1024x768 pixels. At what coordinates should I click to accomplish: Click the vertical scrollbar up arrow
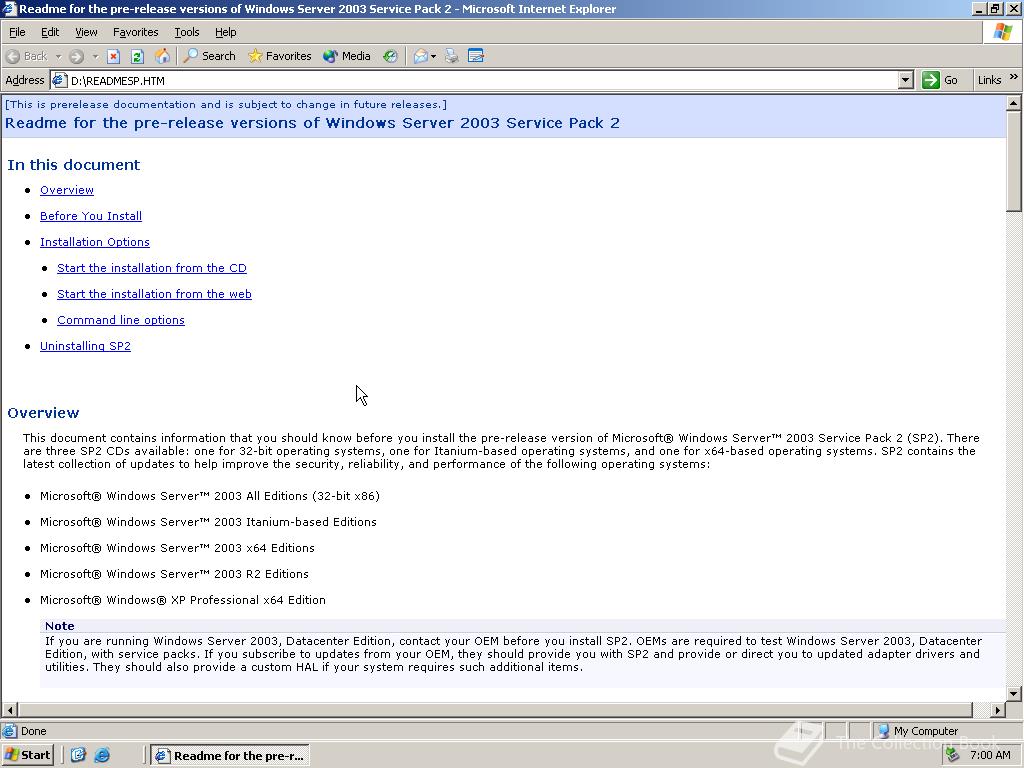(1014, 103)
